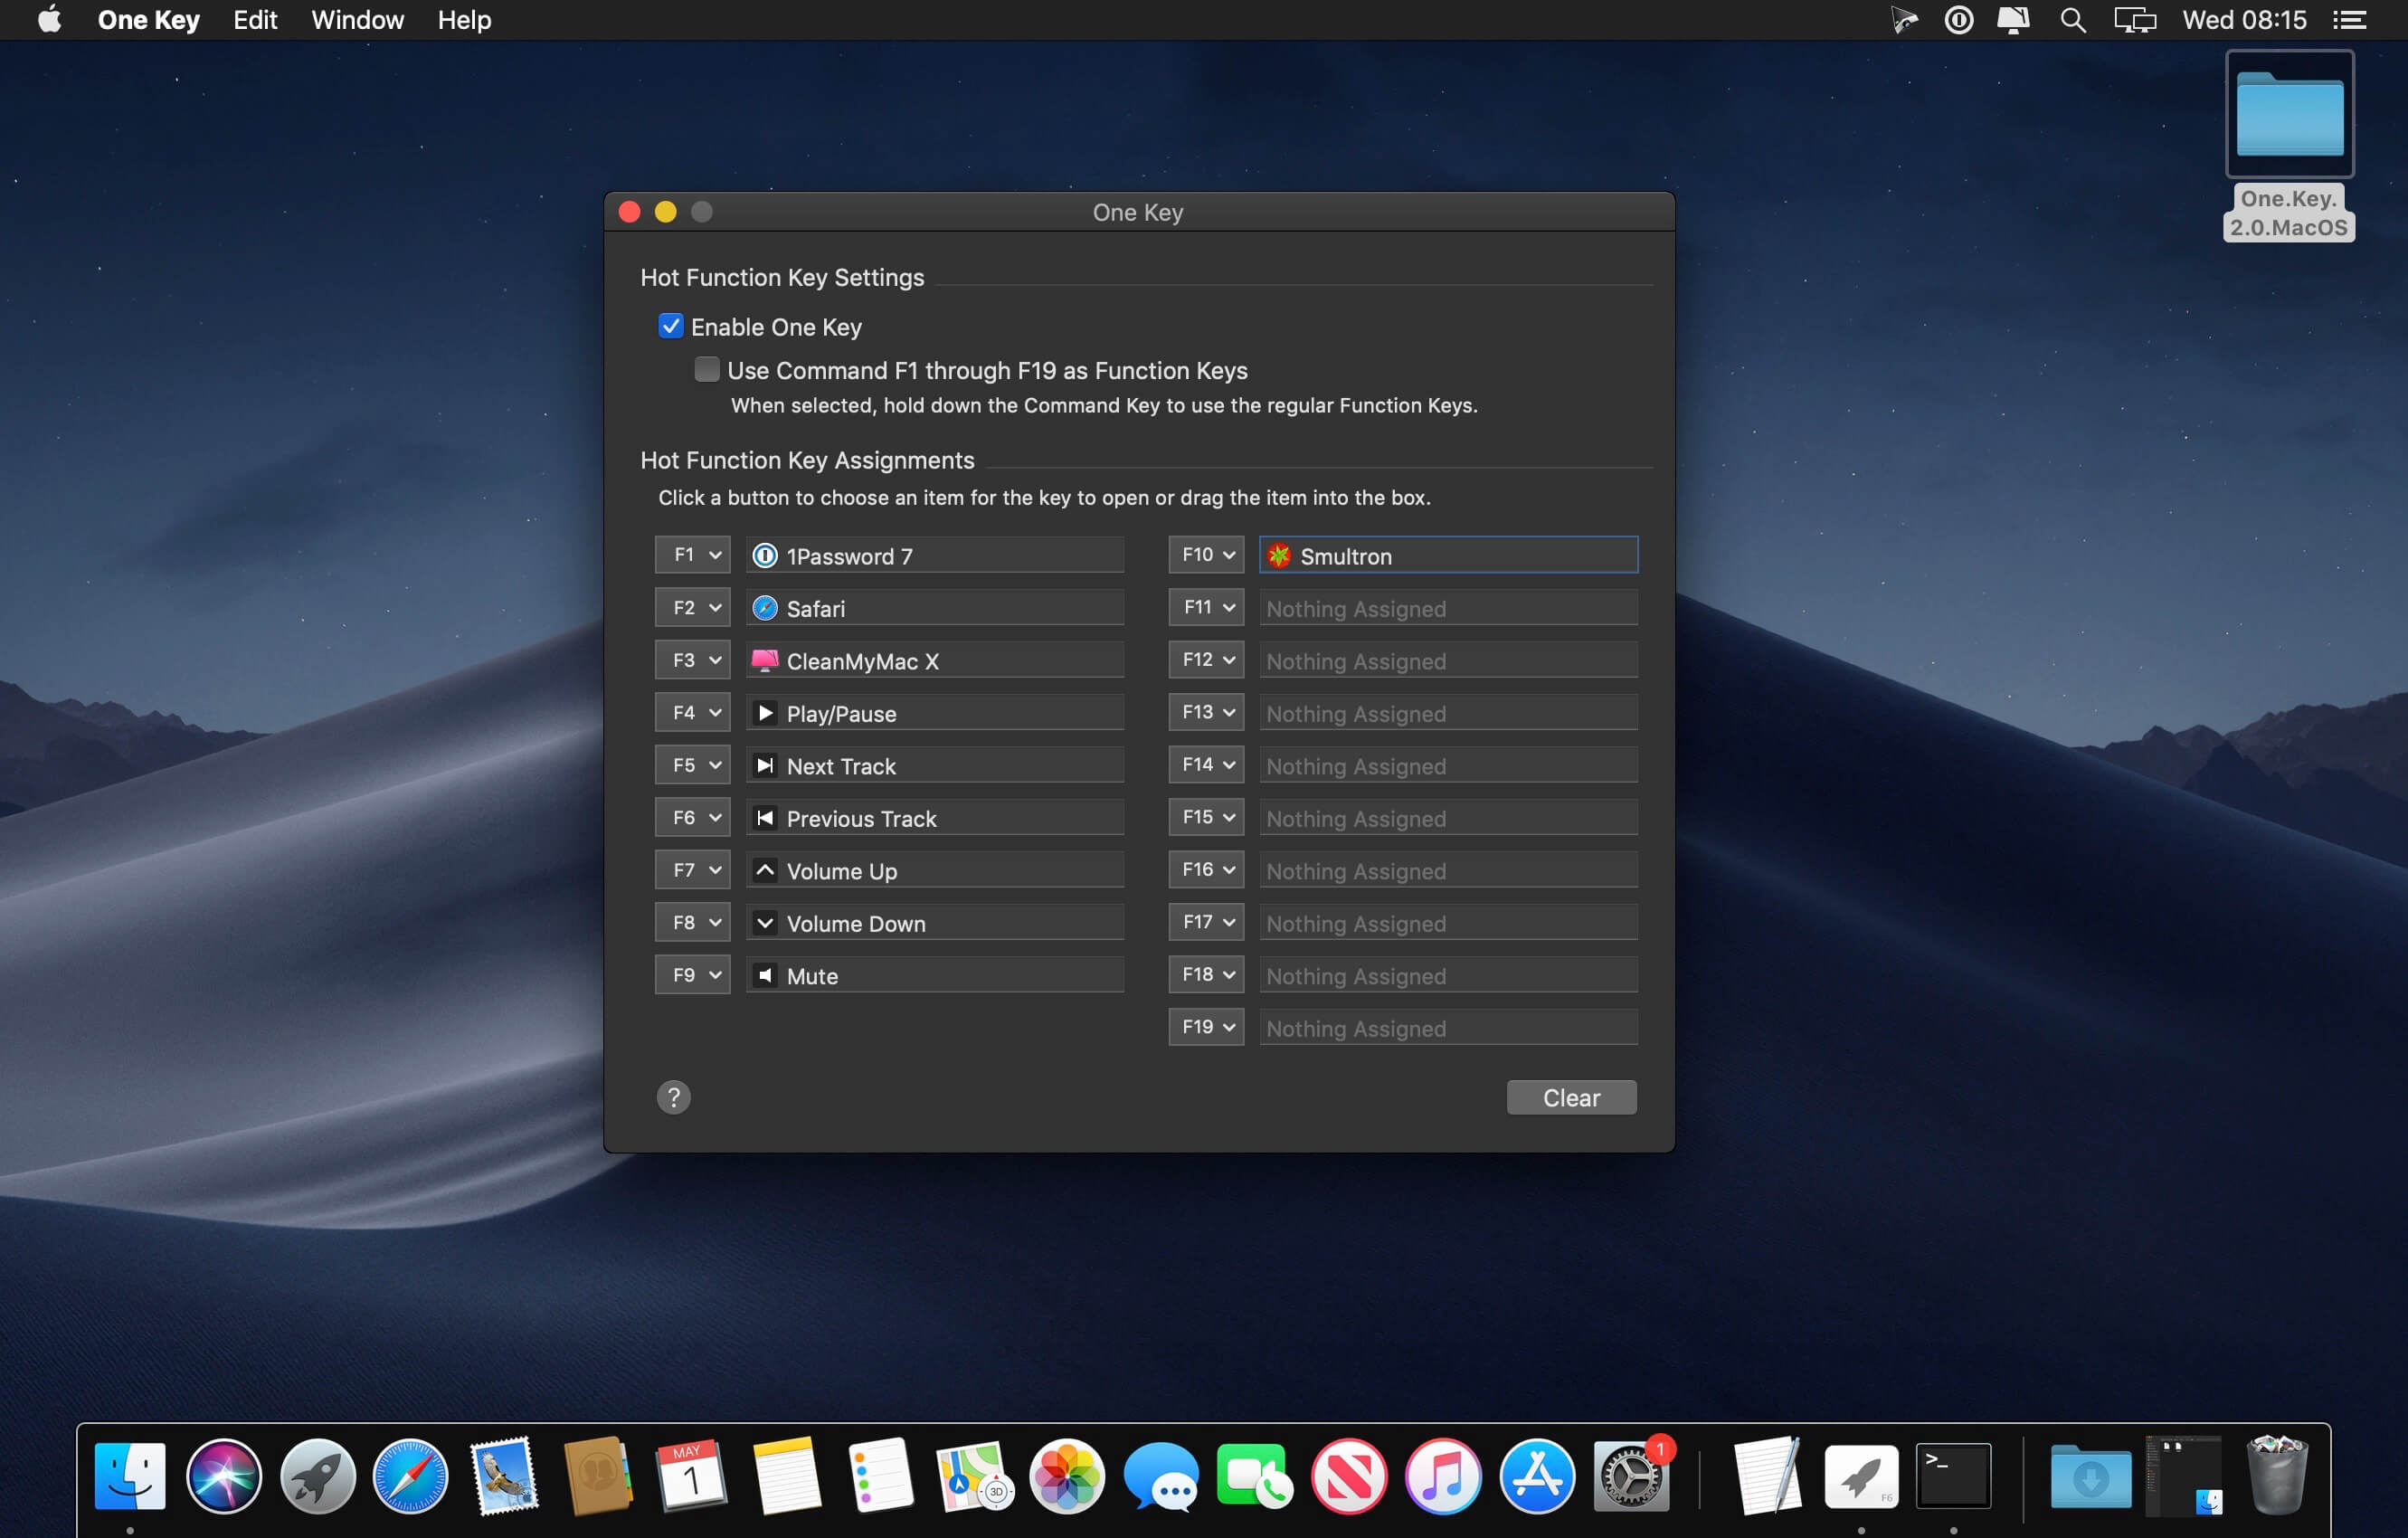Select the Safari assignment for F2

pos(934,607)
